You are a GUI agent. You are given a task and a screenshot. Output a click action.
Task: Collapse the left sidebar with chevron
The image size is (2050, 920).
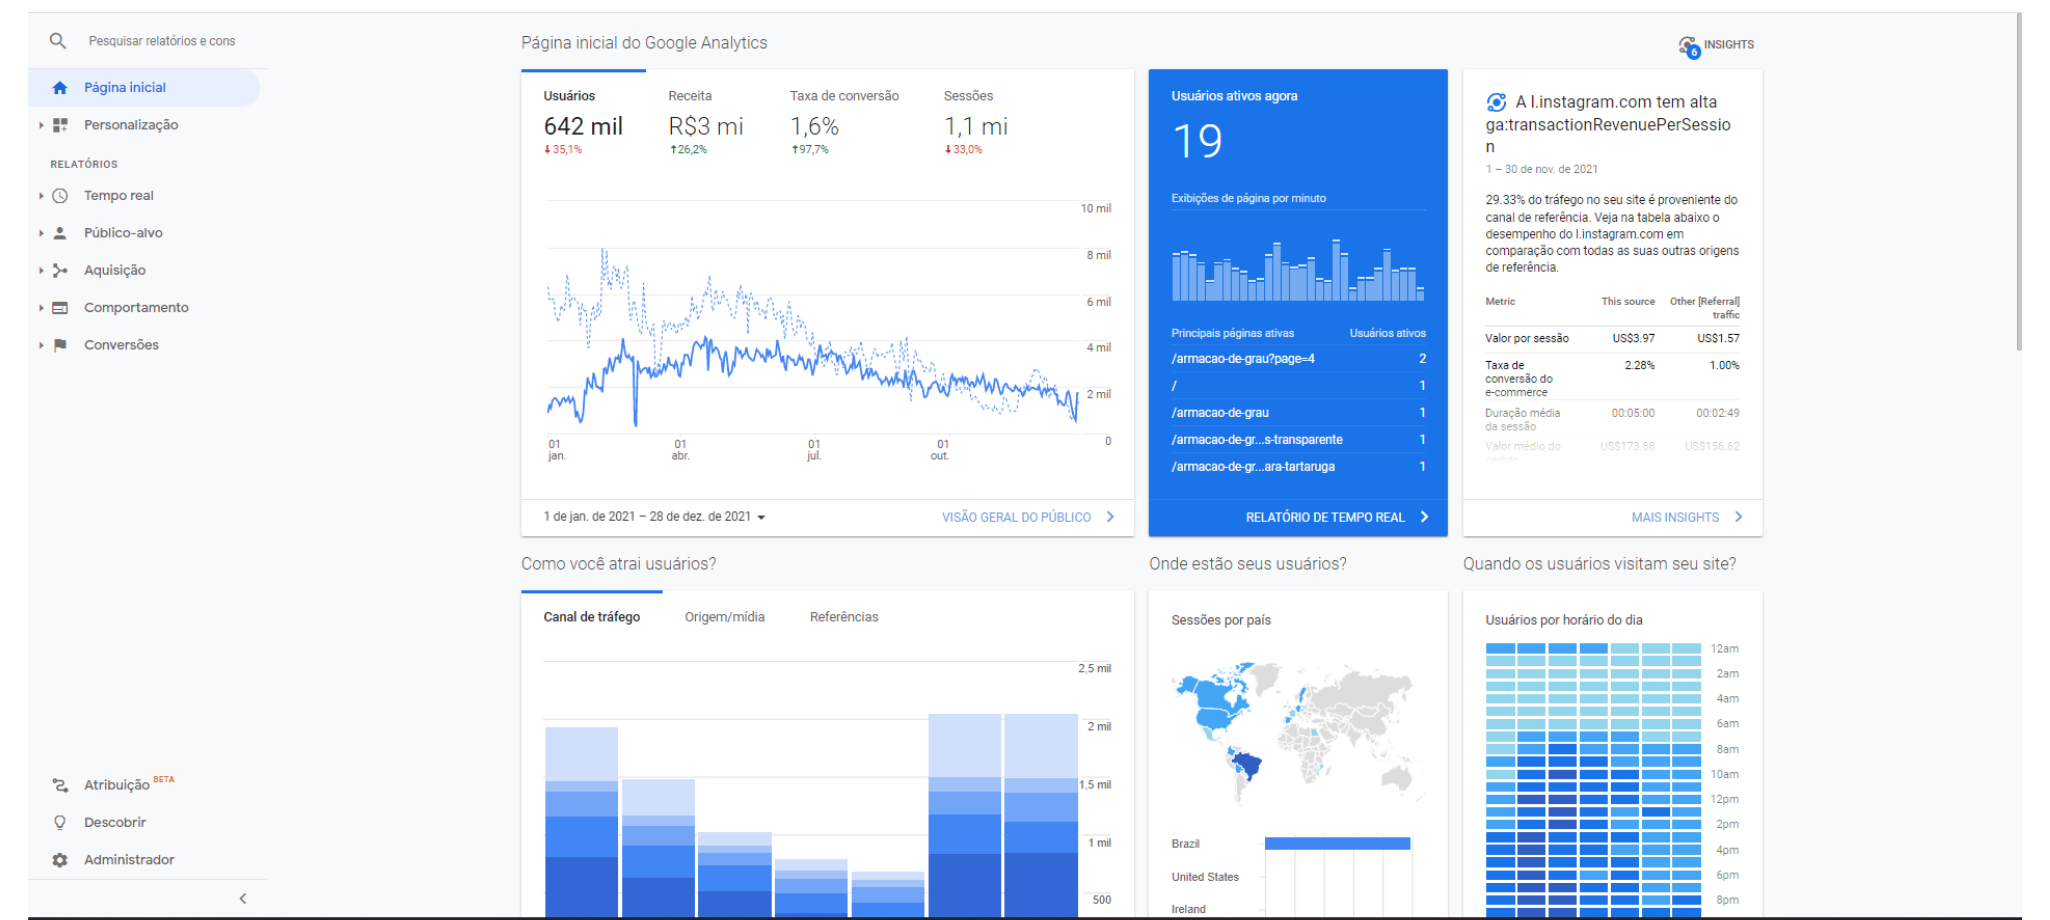(x=243, y=899)
